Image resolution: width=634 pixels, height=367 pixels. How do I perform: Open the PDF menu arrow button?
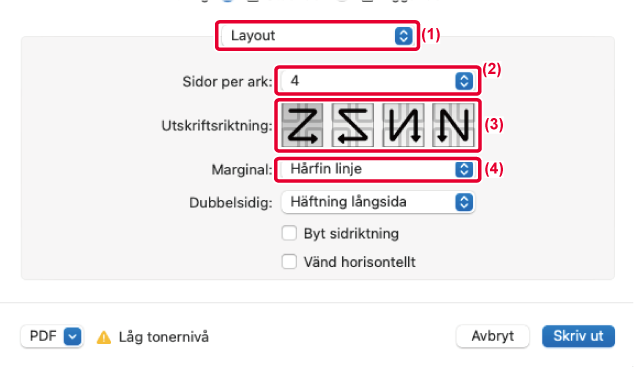click(72, 336)
